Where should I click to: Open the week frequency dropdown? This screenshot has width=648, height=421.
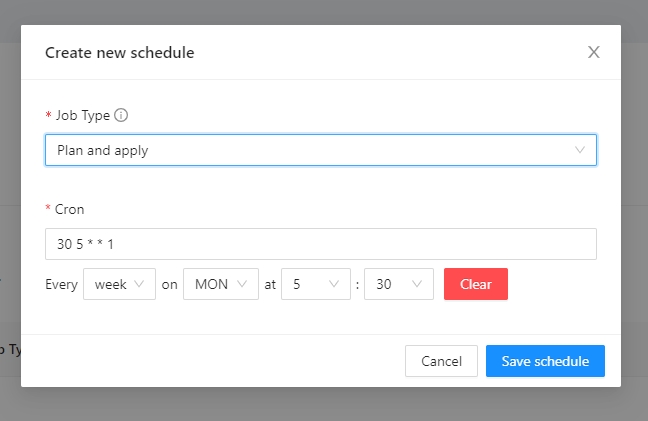(x=118, y=284)
